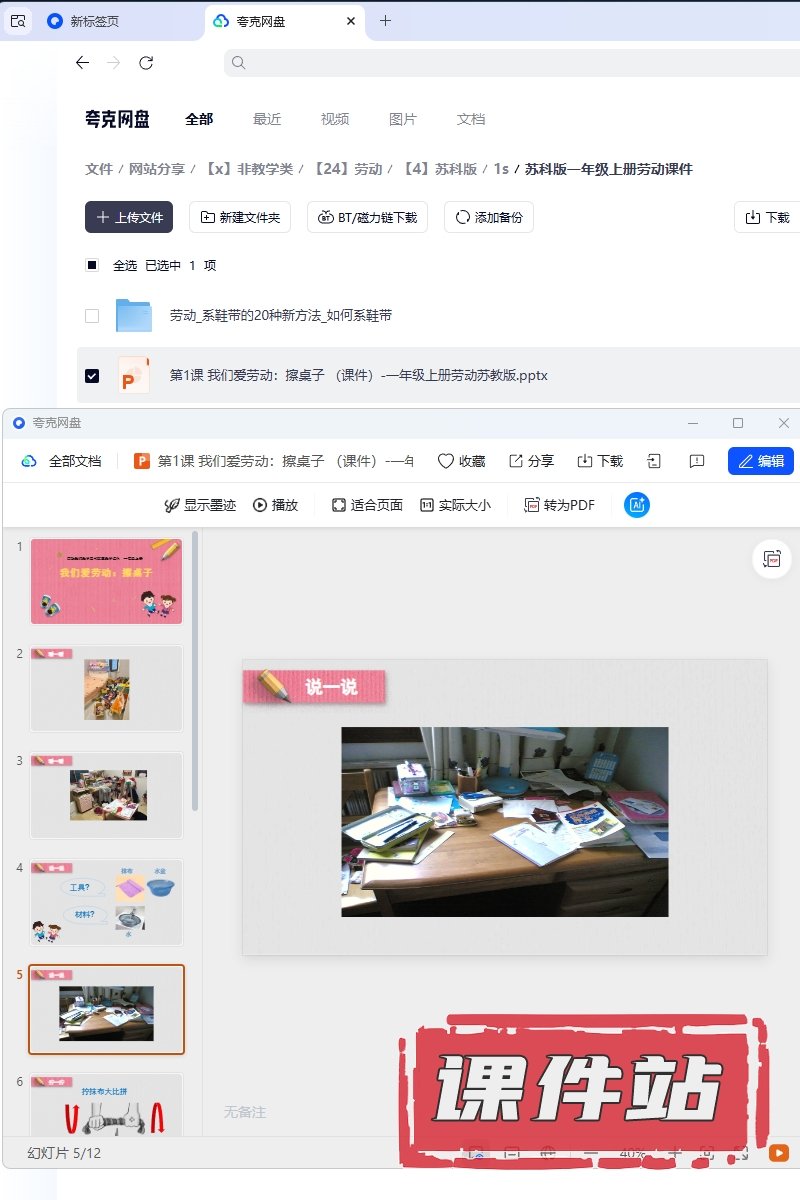Navigate to 【24】劳动 breadcrumb folder
800x1200 pixels.
[x=348, y=169]
